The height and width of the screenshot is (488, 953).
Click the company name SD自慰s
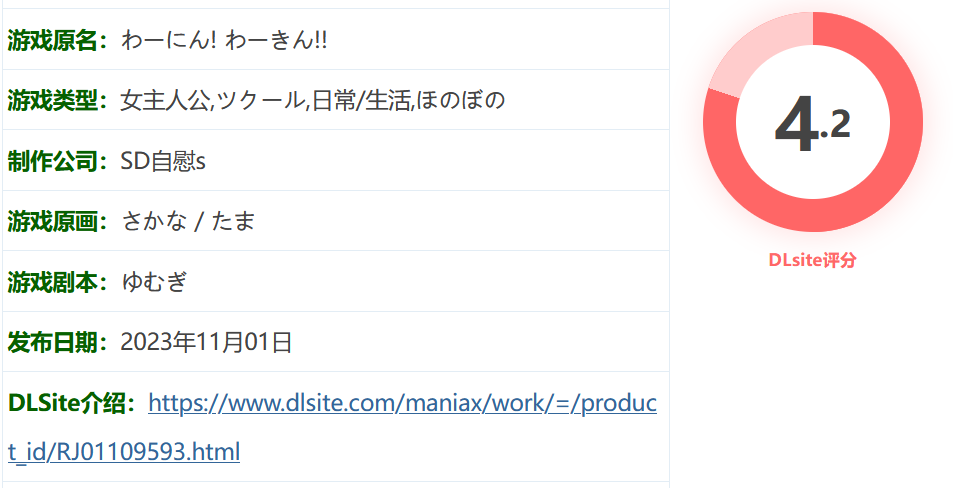point(163,161)
